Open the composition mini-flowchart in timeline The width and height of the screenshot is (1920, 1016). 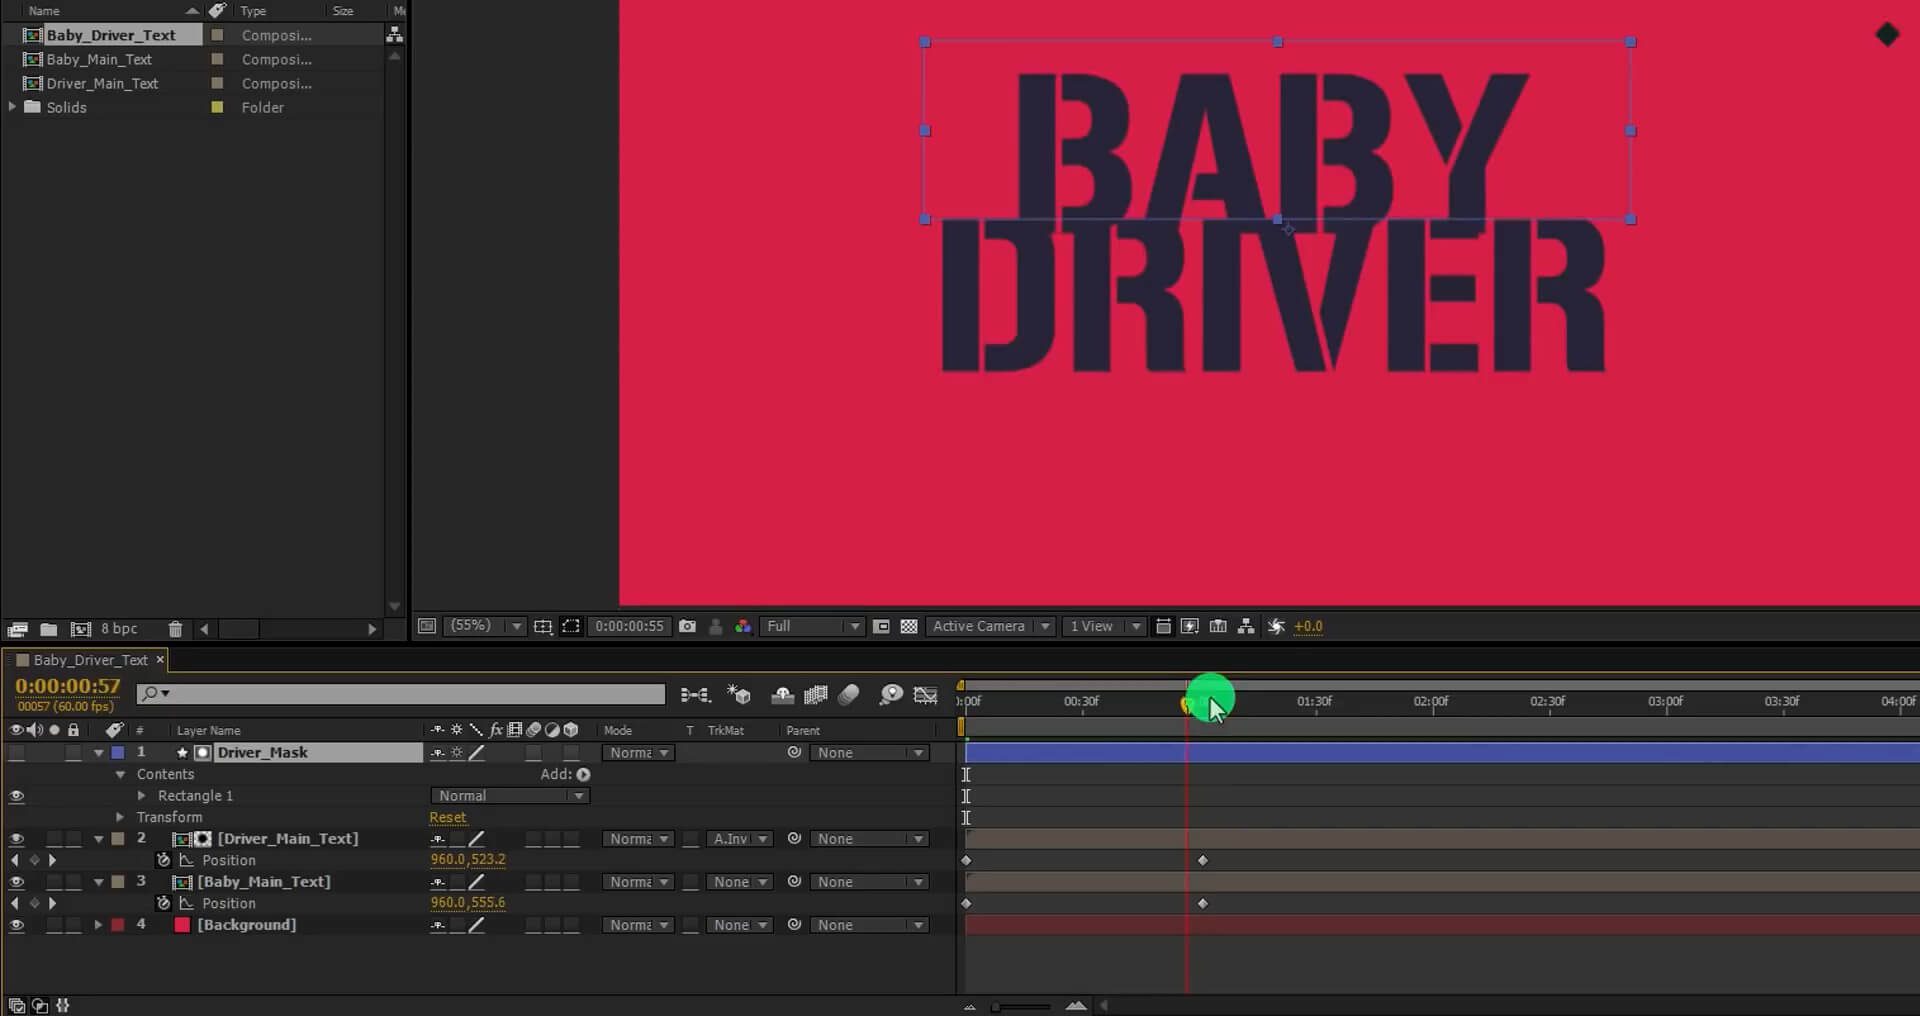pyautogui.click(x=695, y=694)
